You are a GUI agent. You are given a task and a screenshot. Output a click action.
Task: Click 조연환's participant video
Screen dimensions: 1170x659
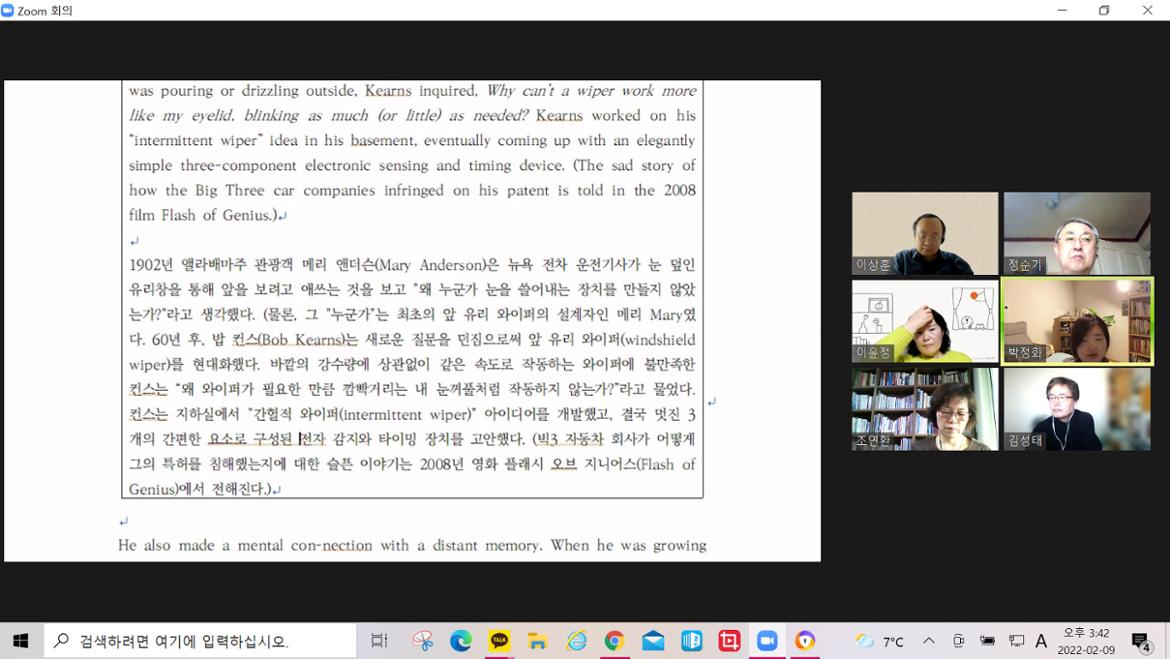coord(924,408)
